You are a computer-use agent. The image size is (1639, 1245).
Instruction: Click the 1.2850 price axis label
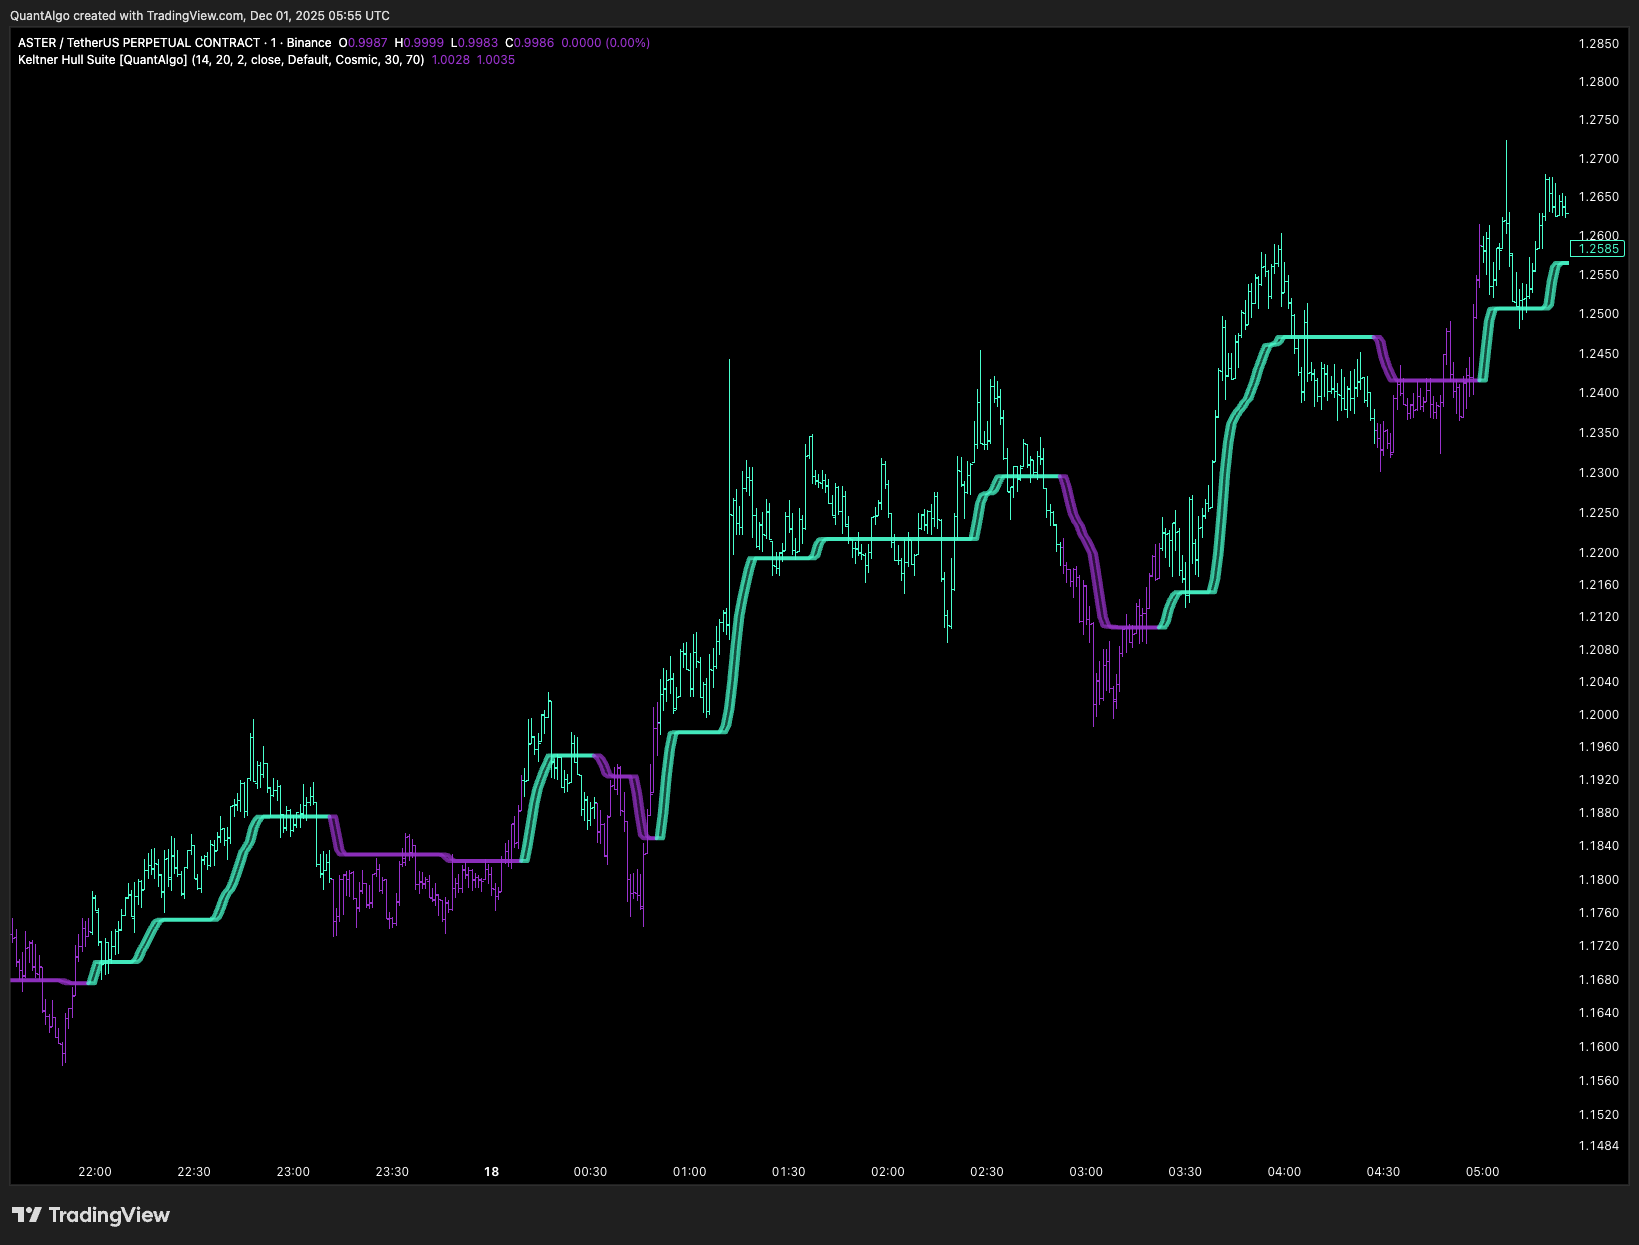point(1598,44)
